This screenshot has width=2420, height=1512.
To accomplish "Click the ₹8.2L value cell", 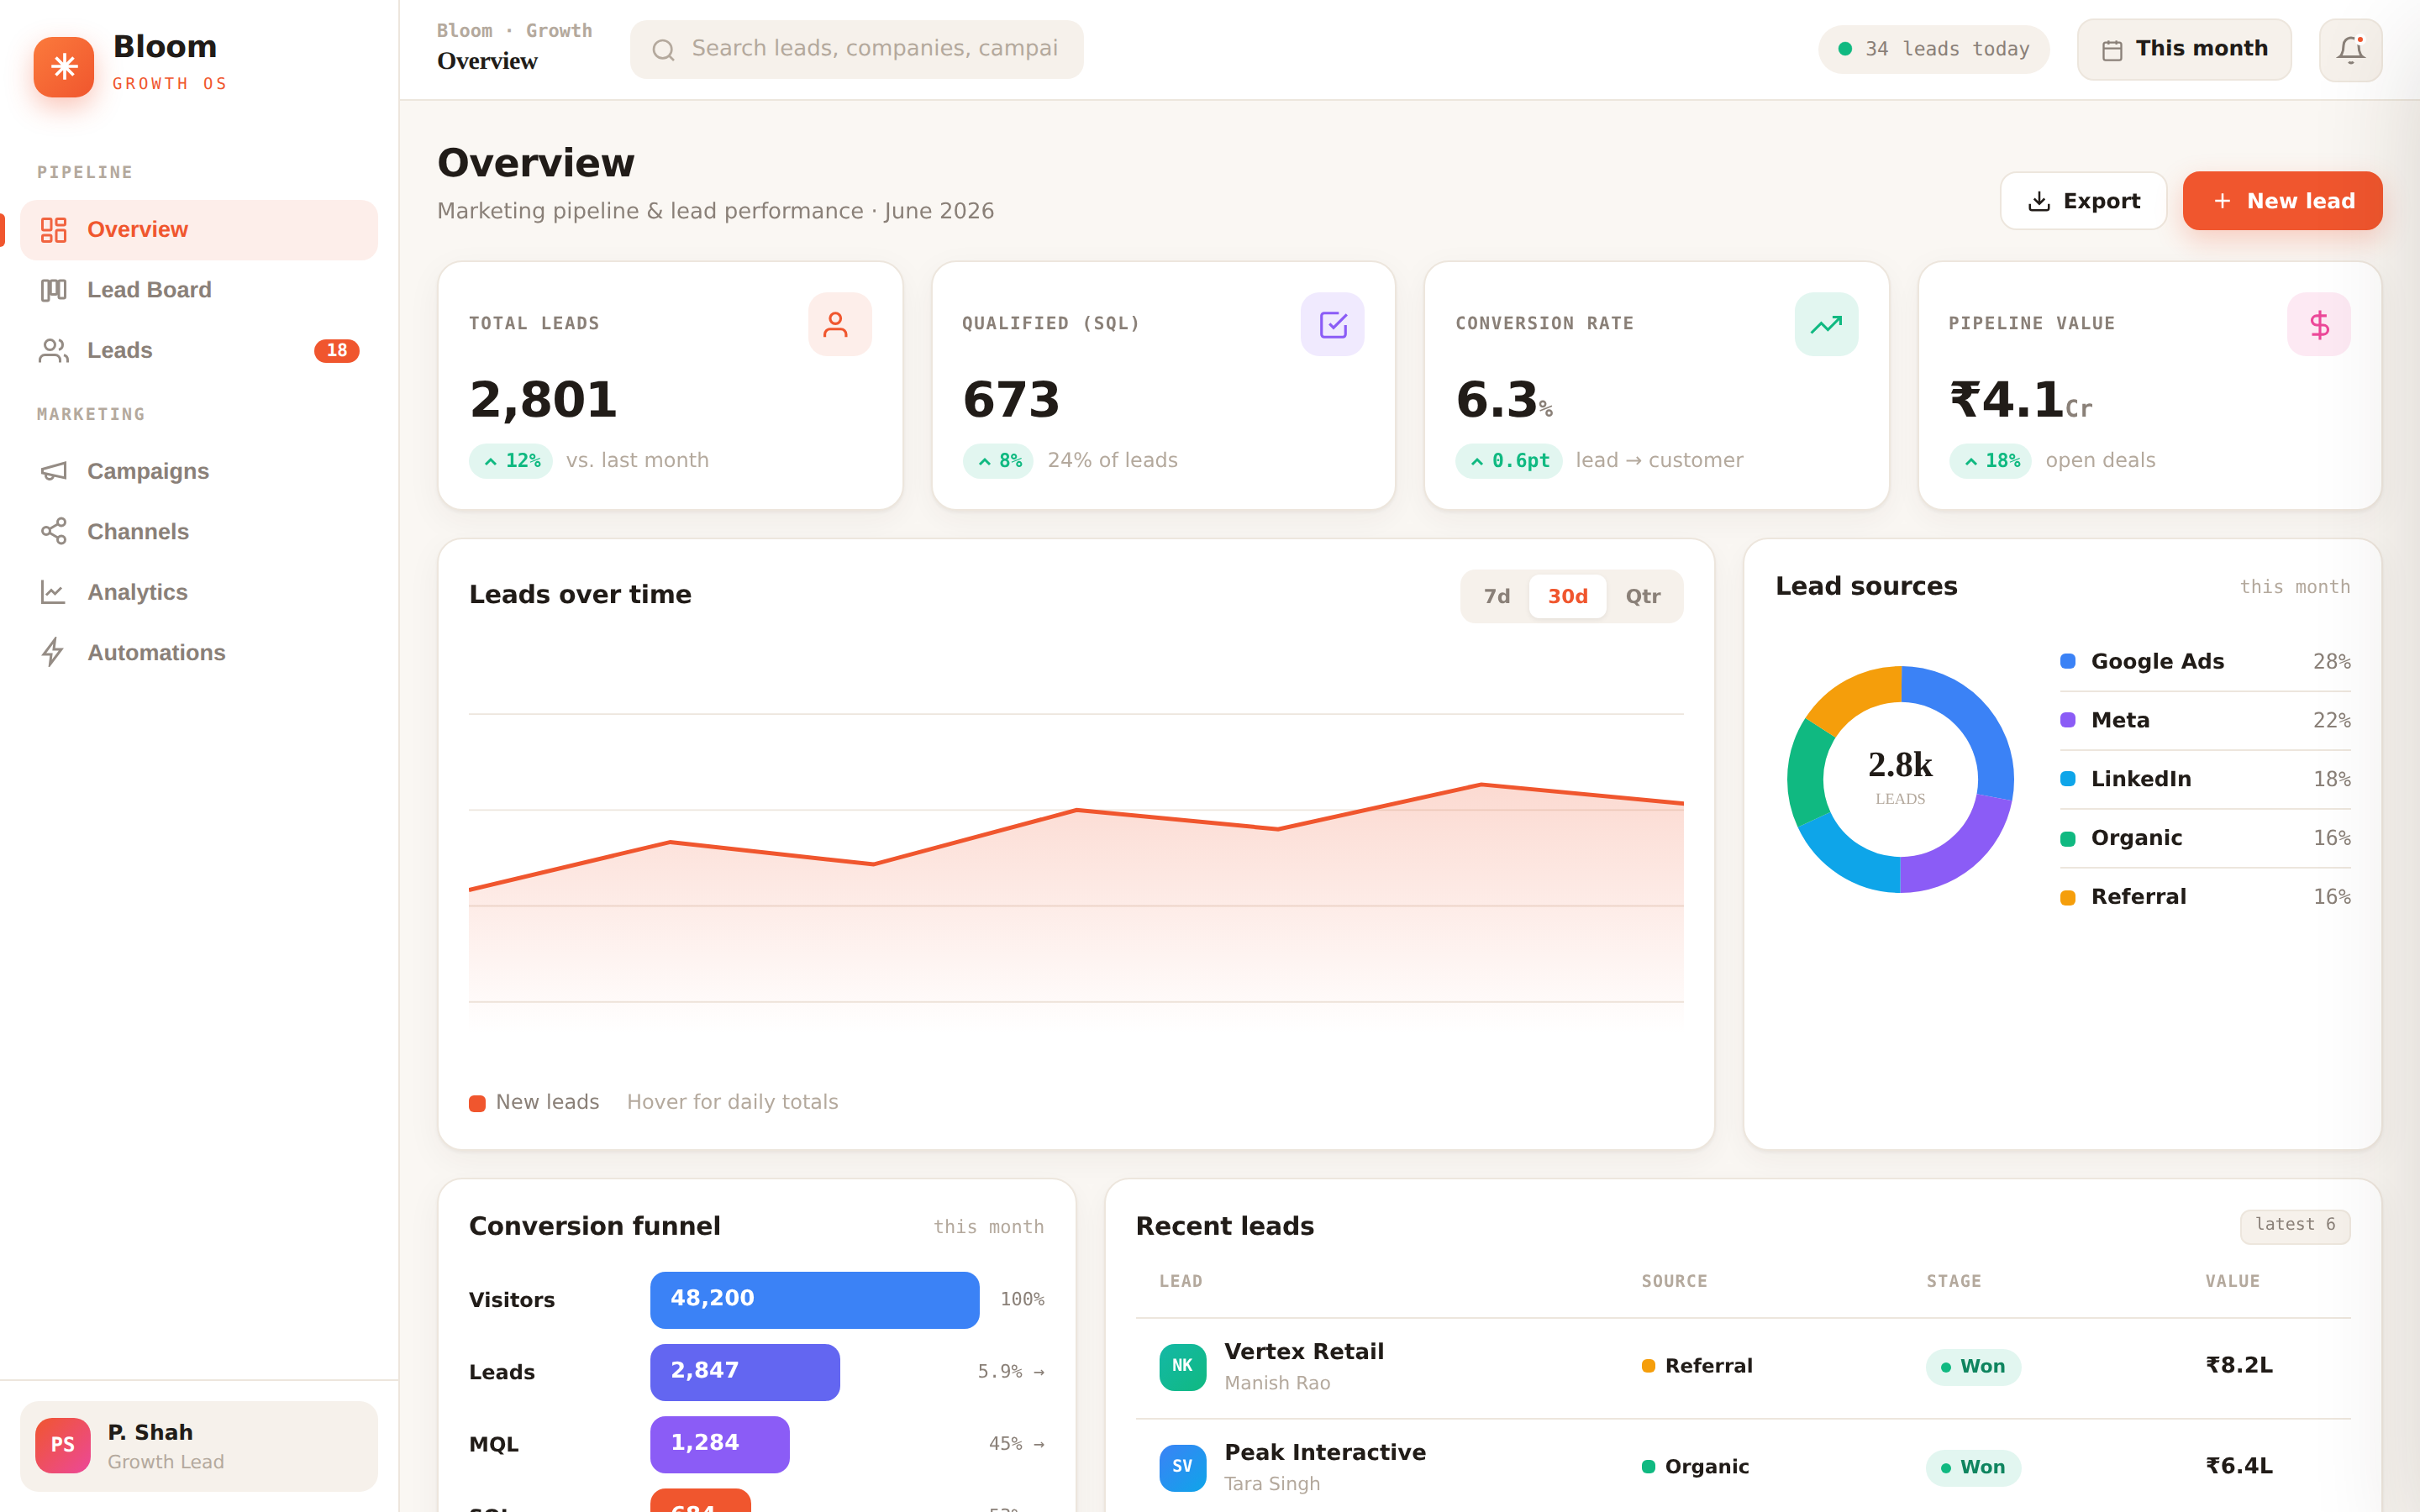I will [2239, 1366].
